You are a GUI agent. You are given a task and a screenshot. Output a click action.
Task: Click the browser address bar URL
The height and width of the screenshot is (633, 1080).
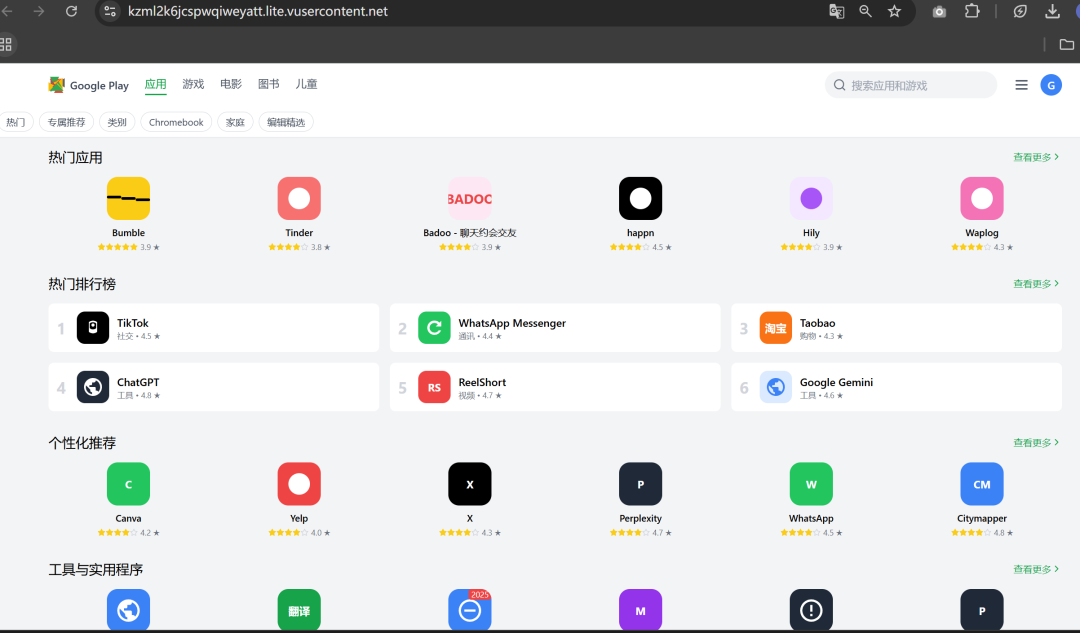258,11
